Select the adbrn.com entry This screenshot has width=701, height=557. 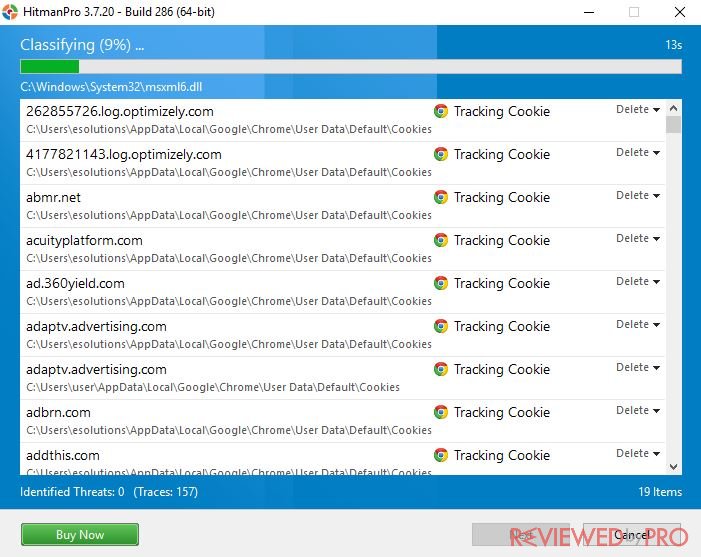coord(342,421)
